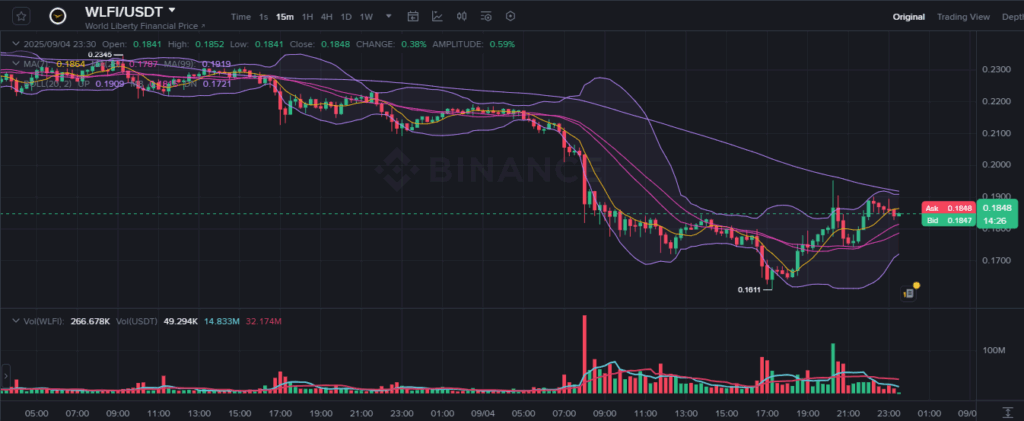The image size is (1024, 421).
Task: Add WLFI/USDT to favorites with star
Action: click(20, 16)
